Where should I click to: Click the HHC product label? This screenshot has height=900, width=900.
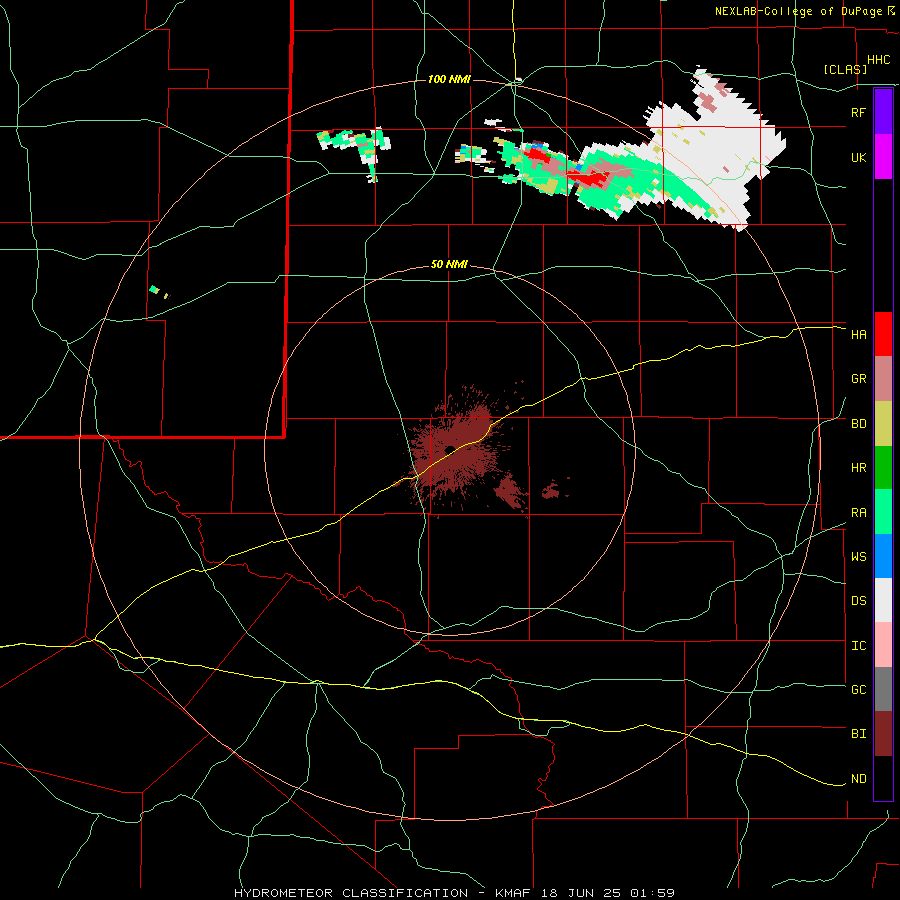878,60
